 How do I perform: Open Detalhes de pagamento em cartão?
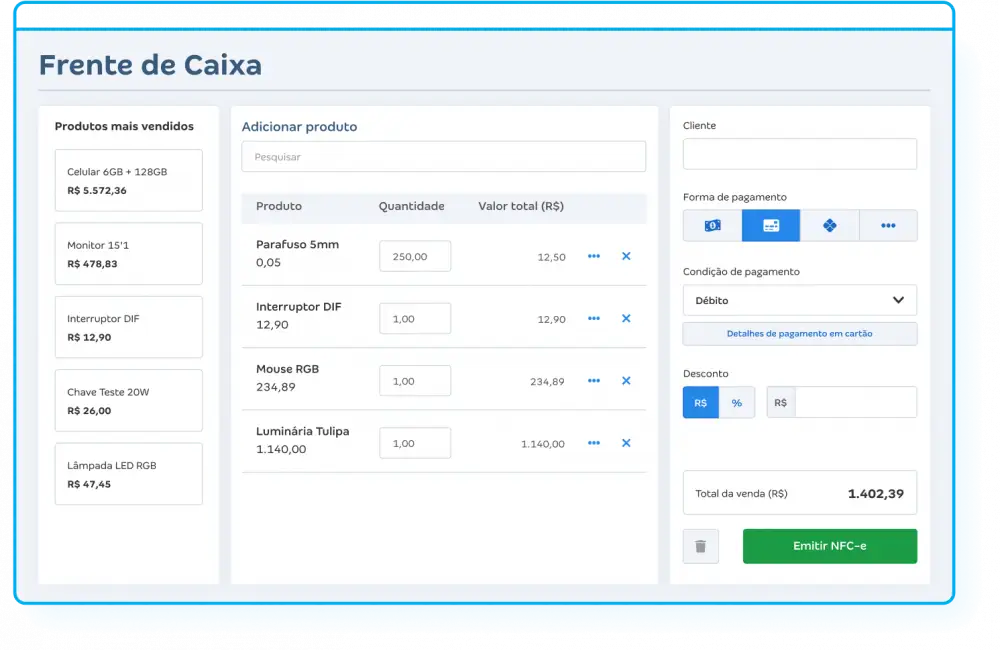(800, 334)
